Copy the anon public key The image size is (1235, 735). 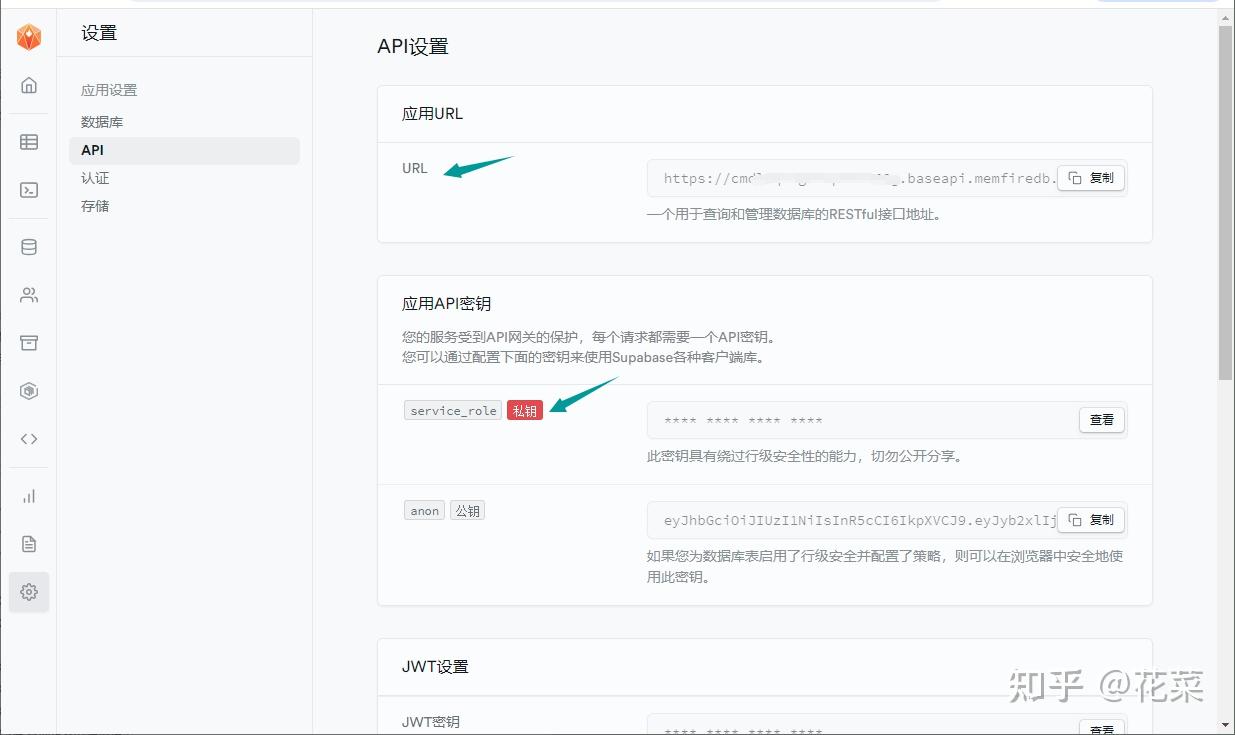pyautogui.click(x=1091, y=519)
